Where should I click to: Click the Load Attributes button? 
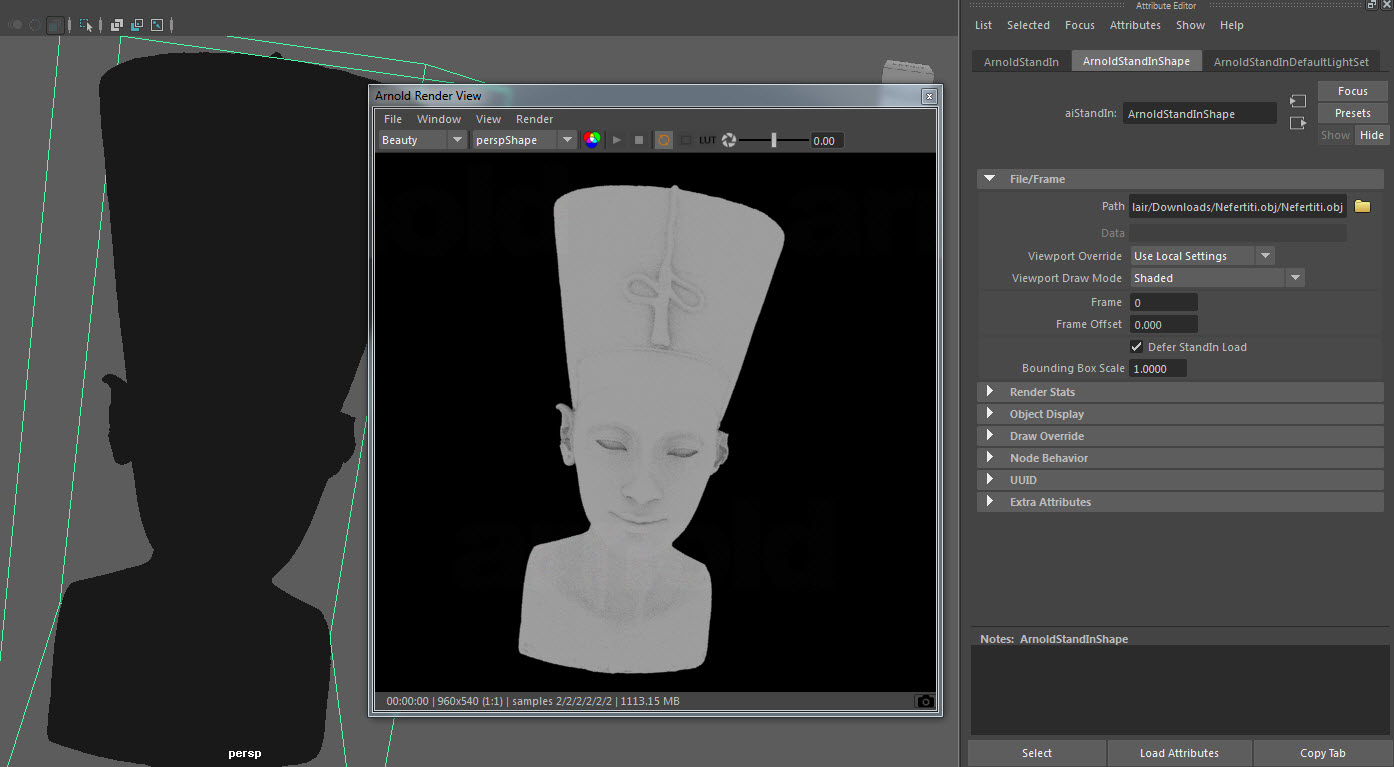[1179, 753]
